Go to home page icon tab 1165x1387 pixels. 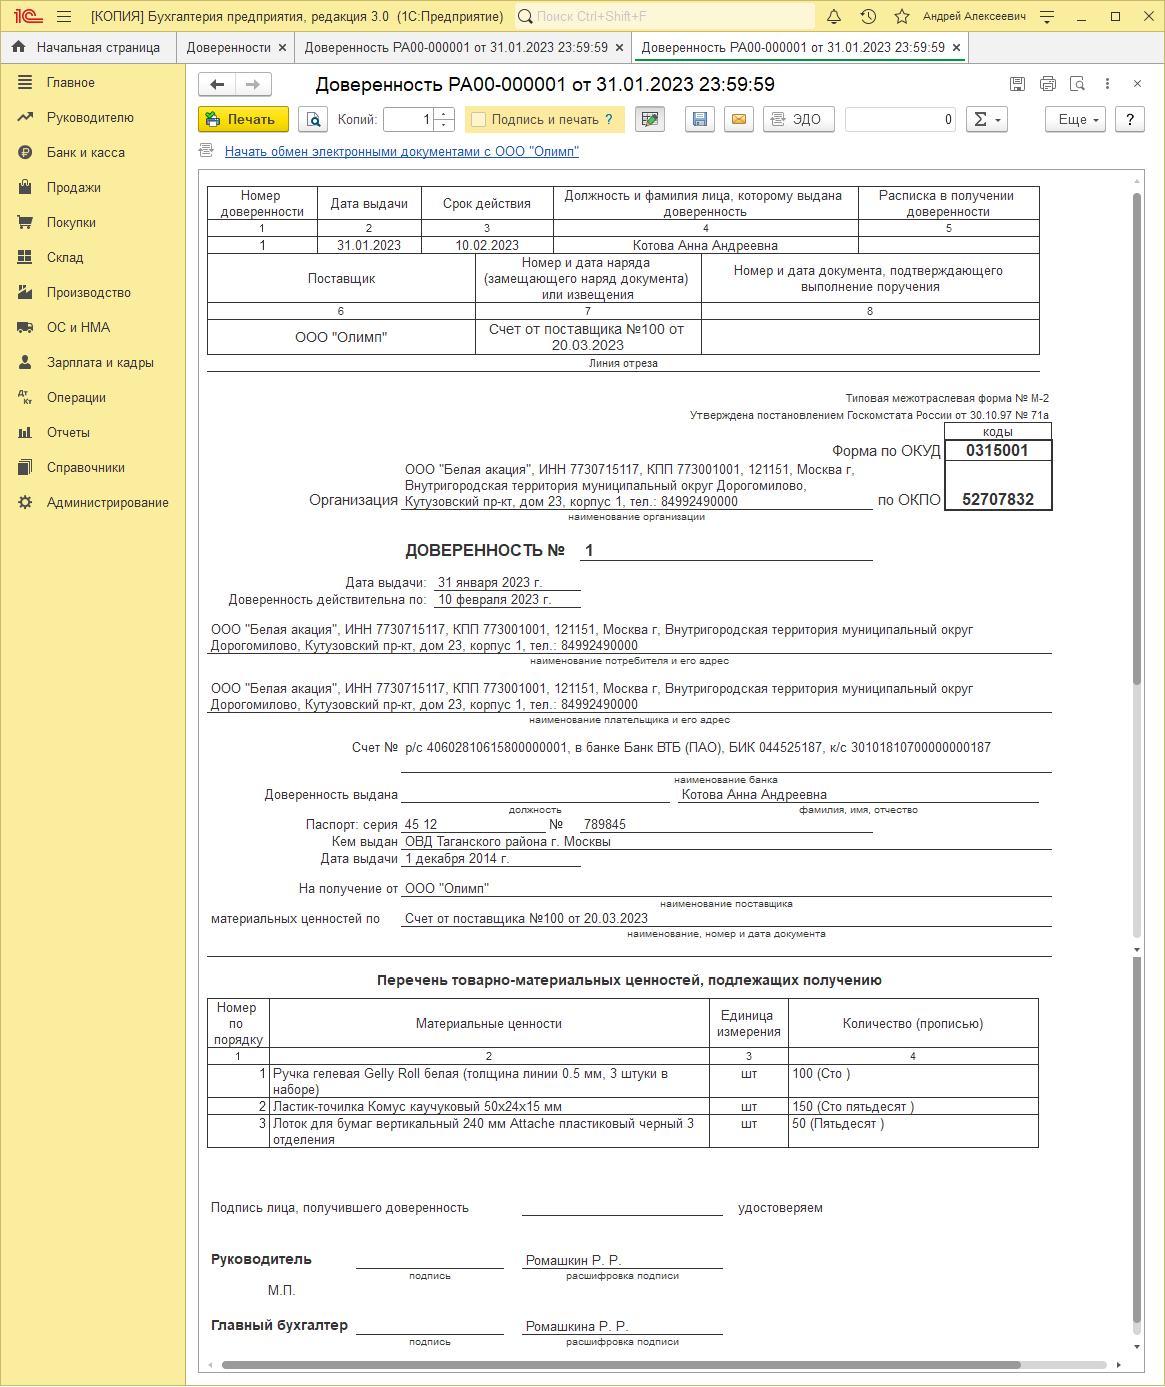coord(18,47)
